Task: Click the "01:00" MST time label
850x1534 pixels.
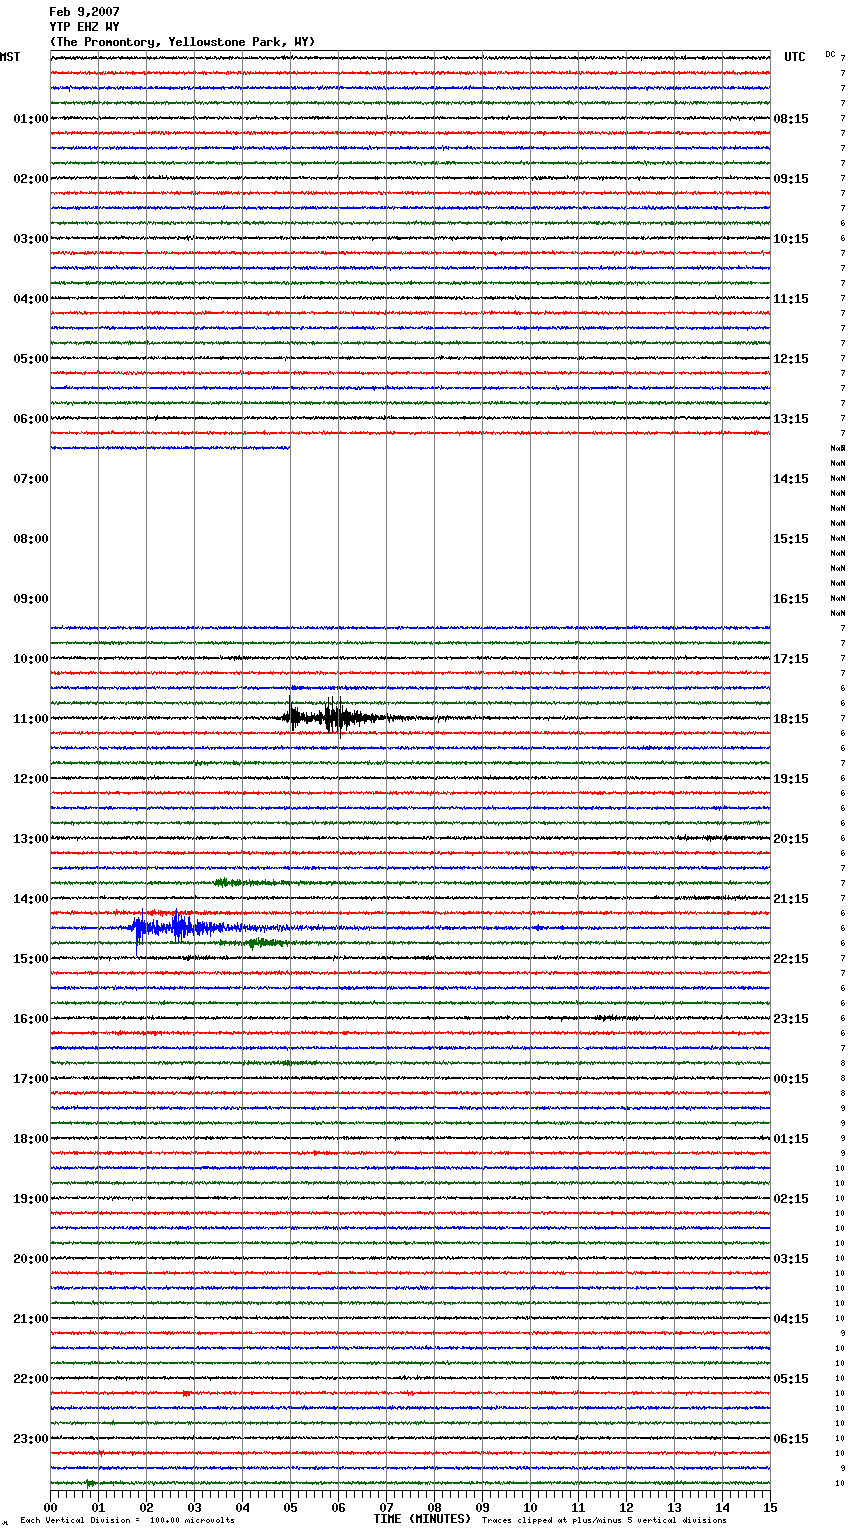Action: [x=31, y=119]
